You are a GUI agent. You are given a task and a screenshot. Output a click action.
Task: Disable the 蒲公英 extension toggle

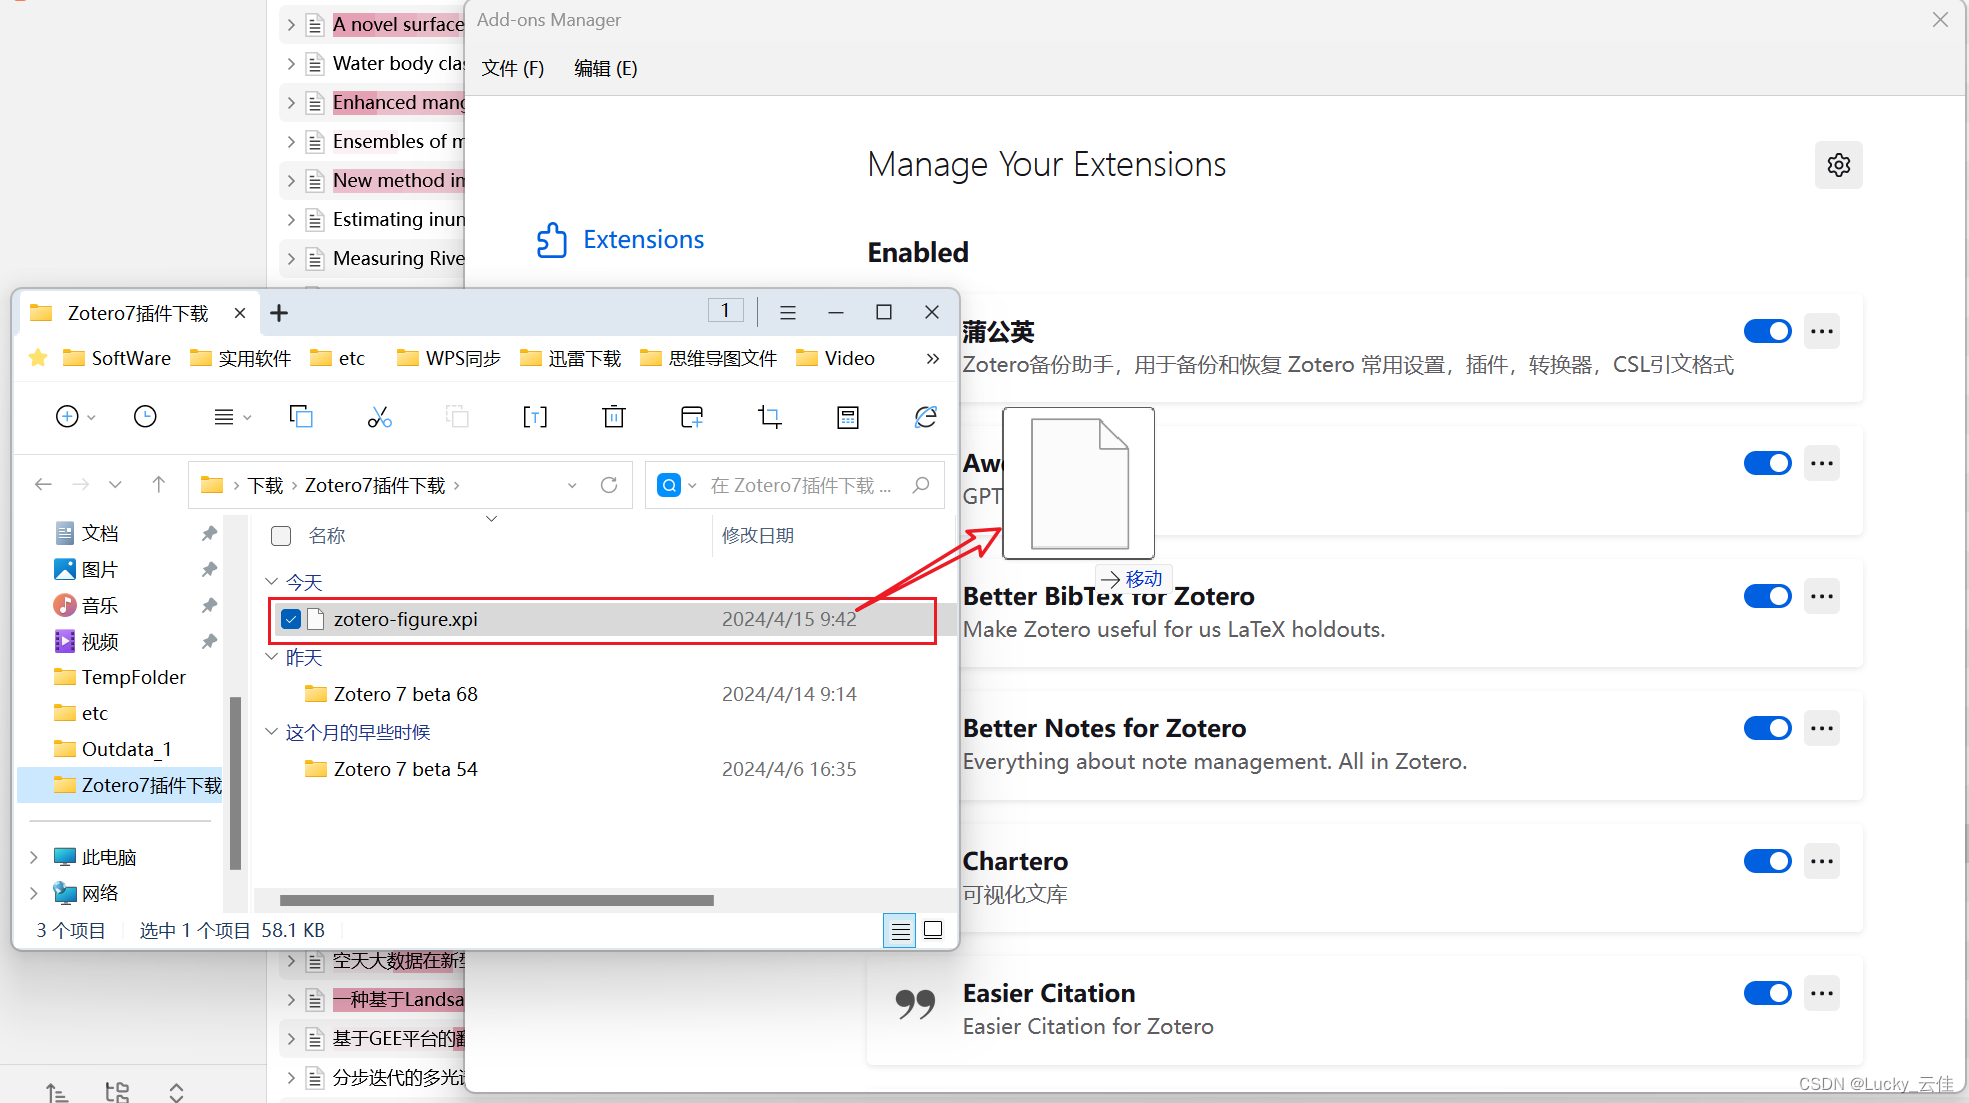tap(1768, 332)
